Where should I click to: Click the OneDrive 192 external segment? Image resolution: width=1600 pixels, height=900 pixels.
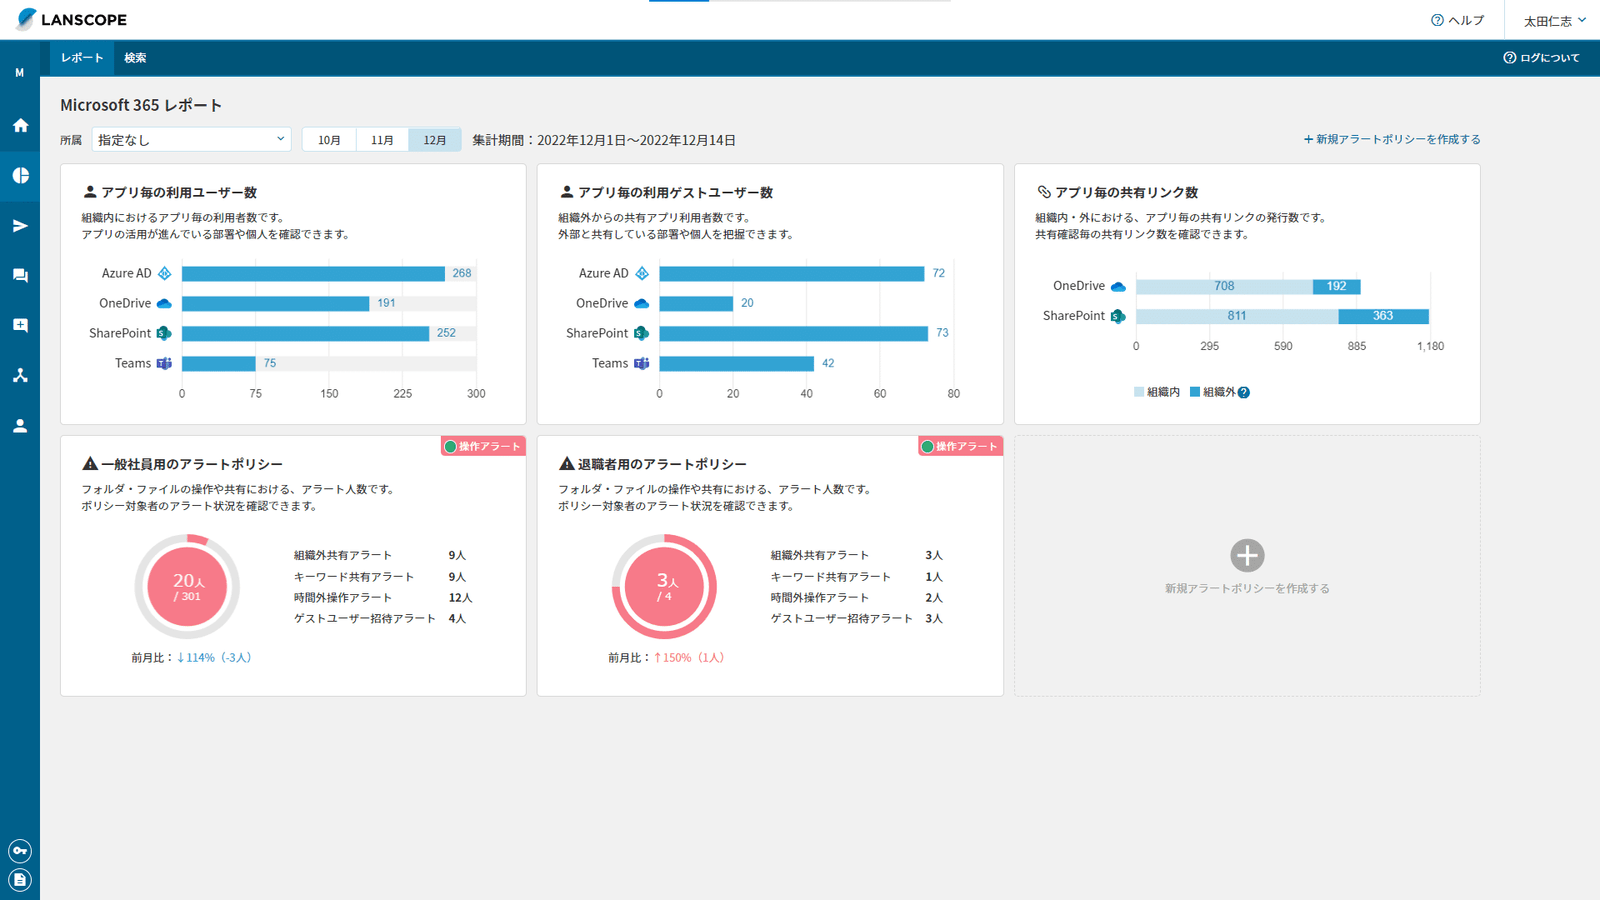(1336, 286)
